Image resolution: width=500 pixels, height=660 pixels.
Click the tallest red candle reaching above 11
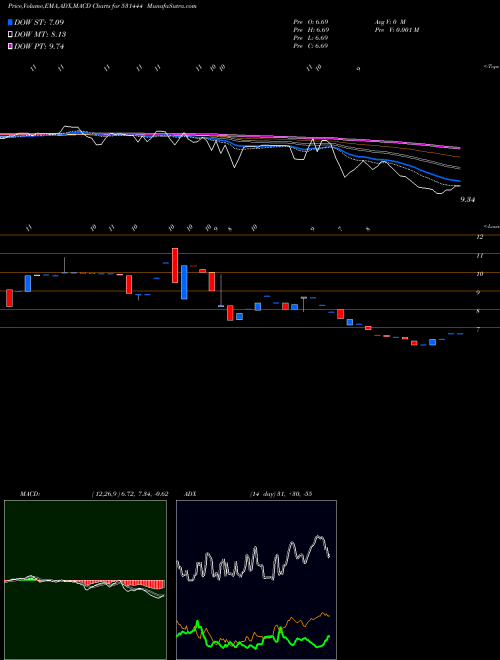(x=175, y=265)
